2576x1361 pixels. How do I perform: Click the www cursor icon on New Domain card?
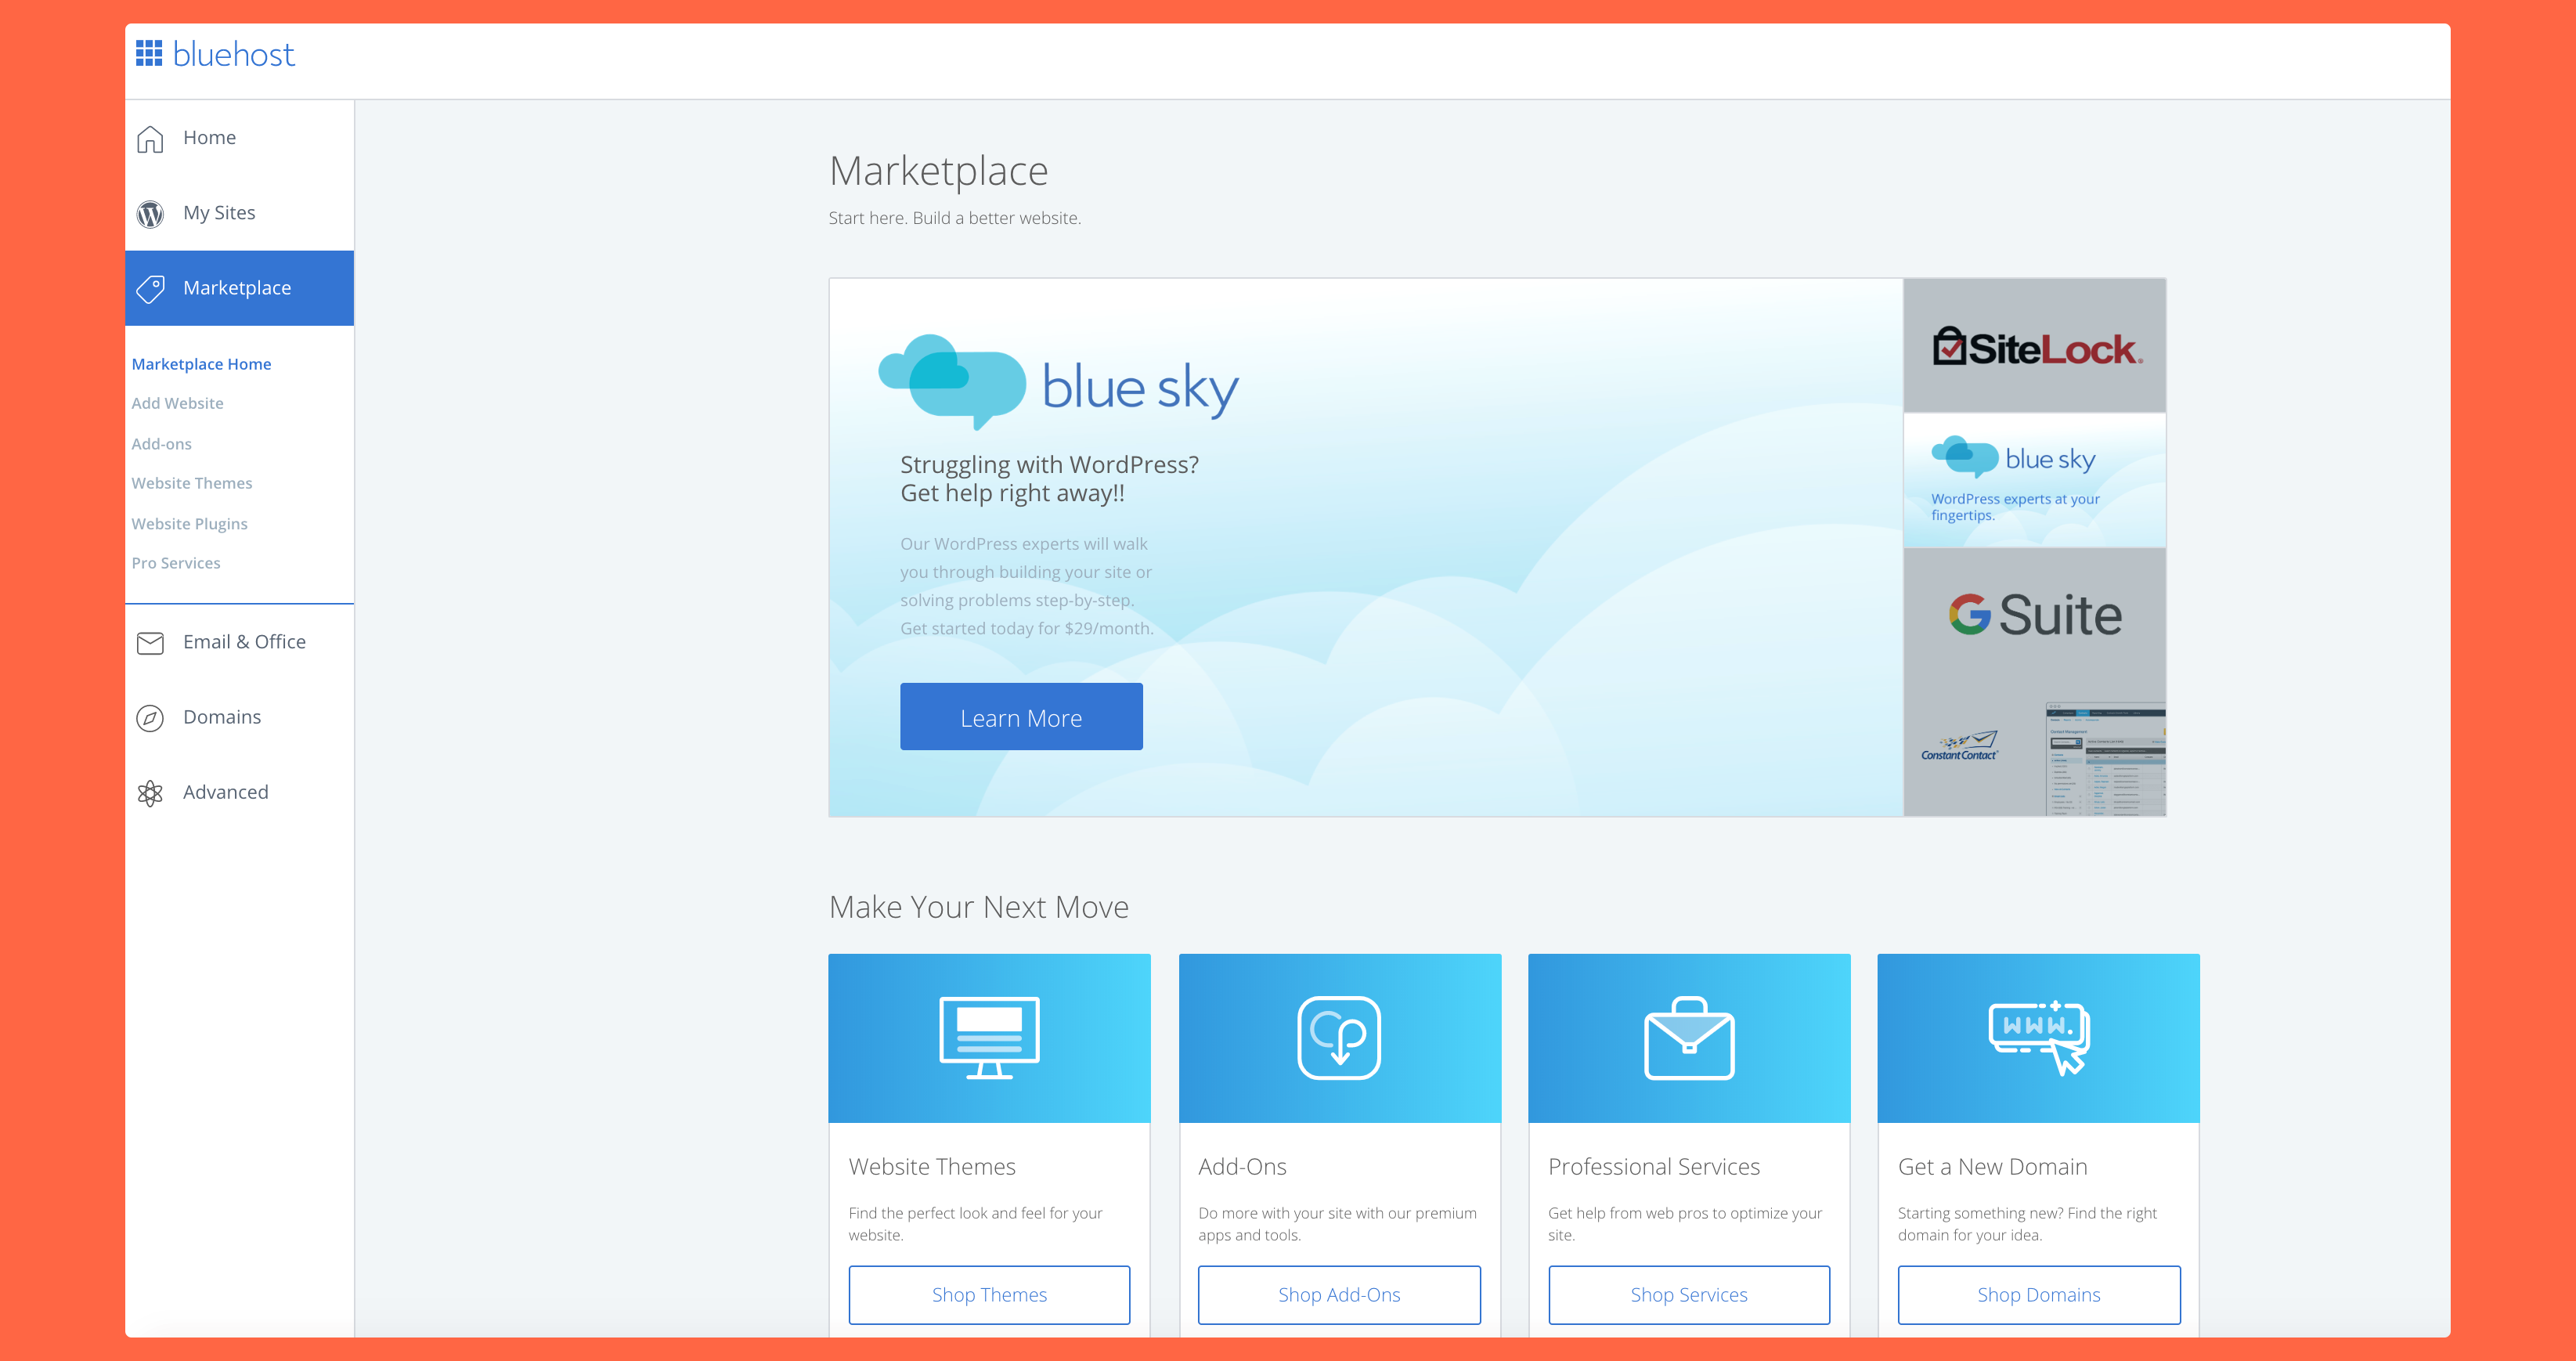click(x=2039, y=1037)
